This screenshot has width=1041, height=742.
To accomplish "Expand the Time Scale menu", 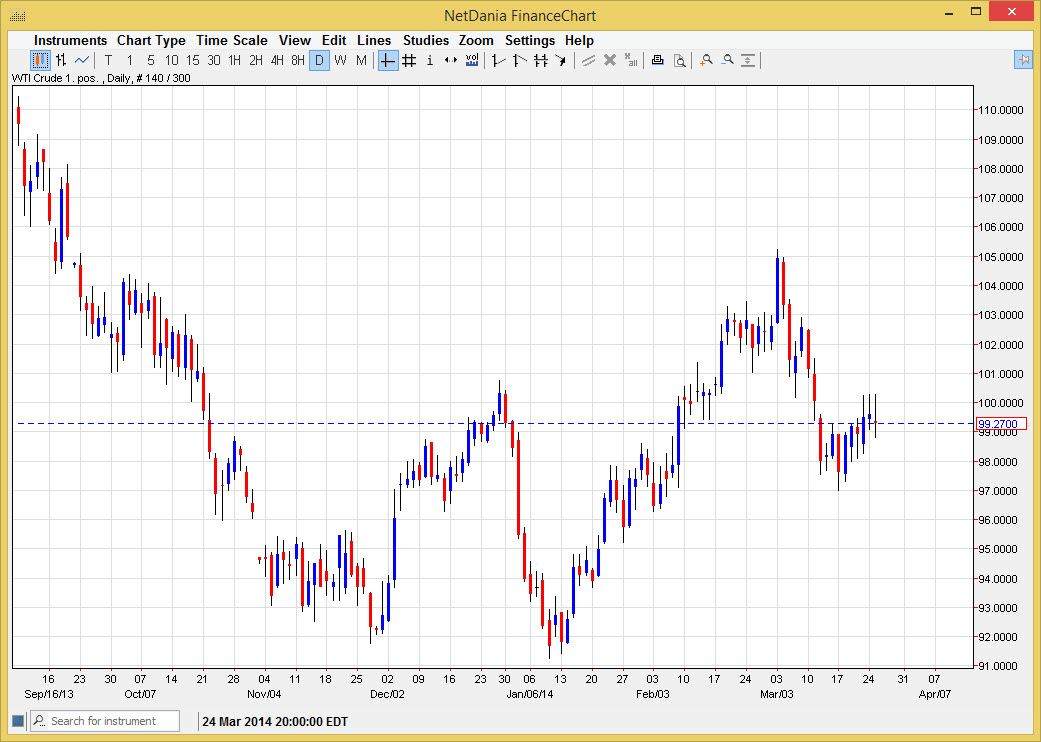I will [232, 40].
